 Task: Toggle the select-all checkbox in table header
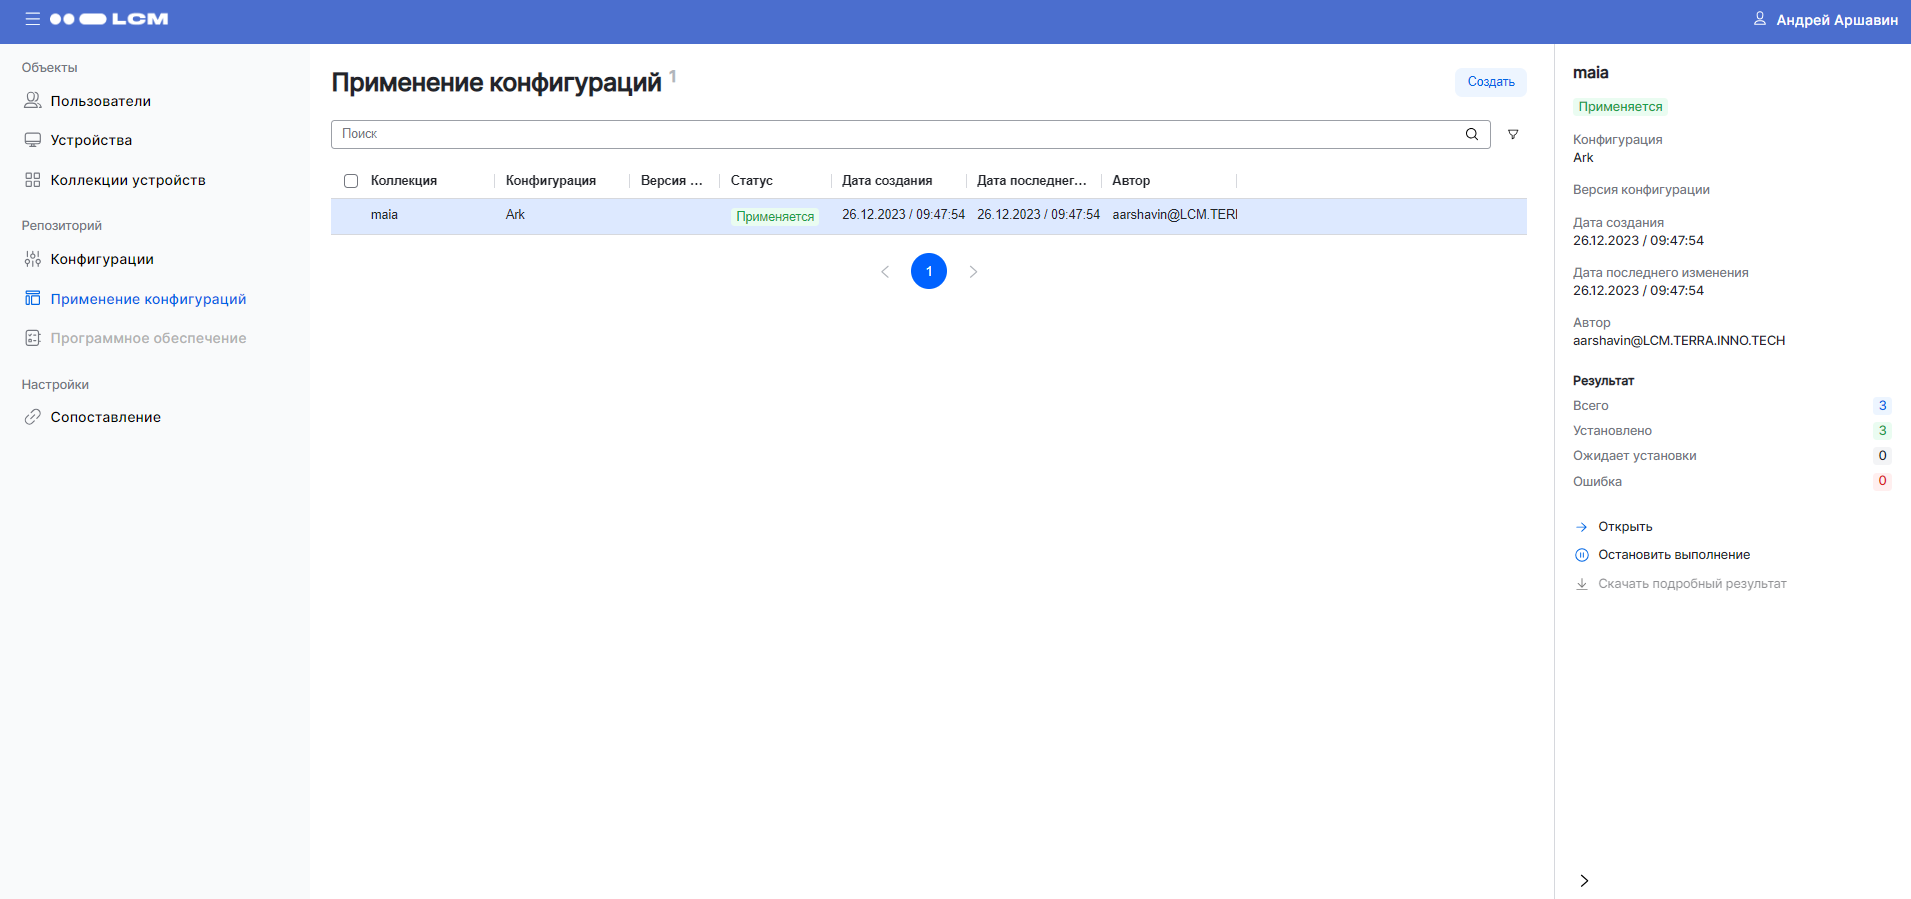(351, 181)
